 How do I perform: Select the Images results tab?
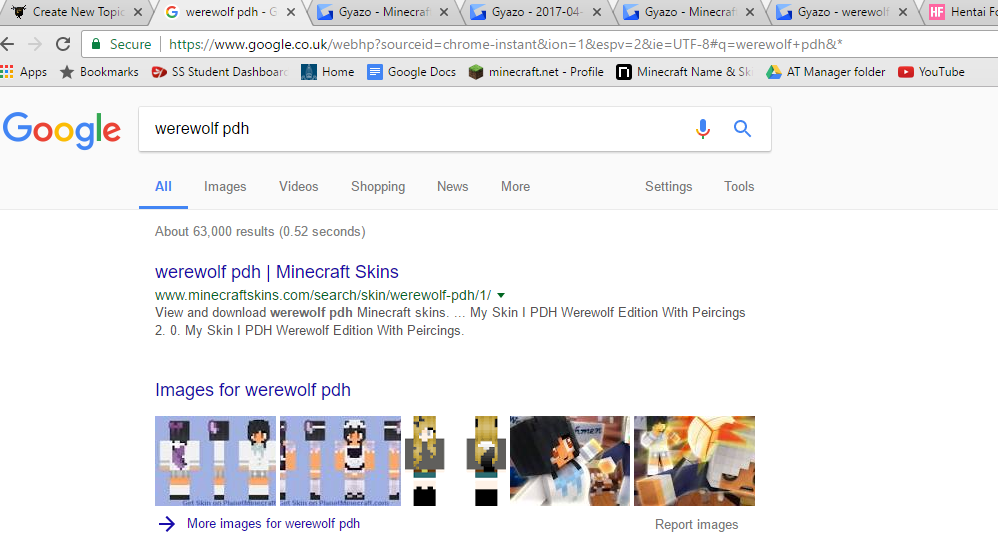[225, 187]
